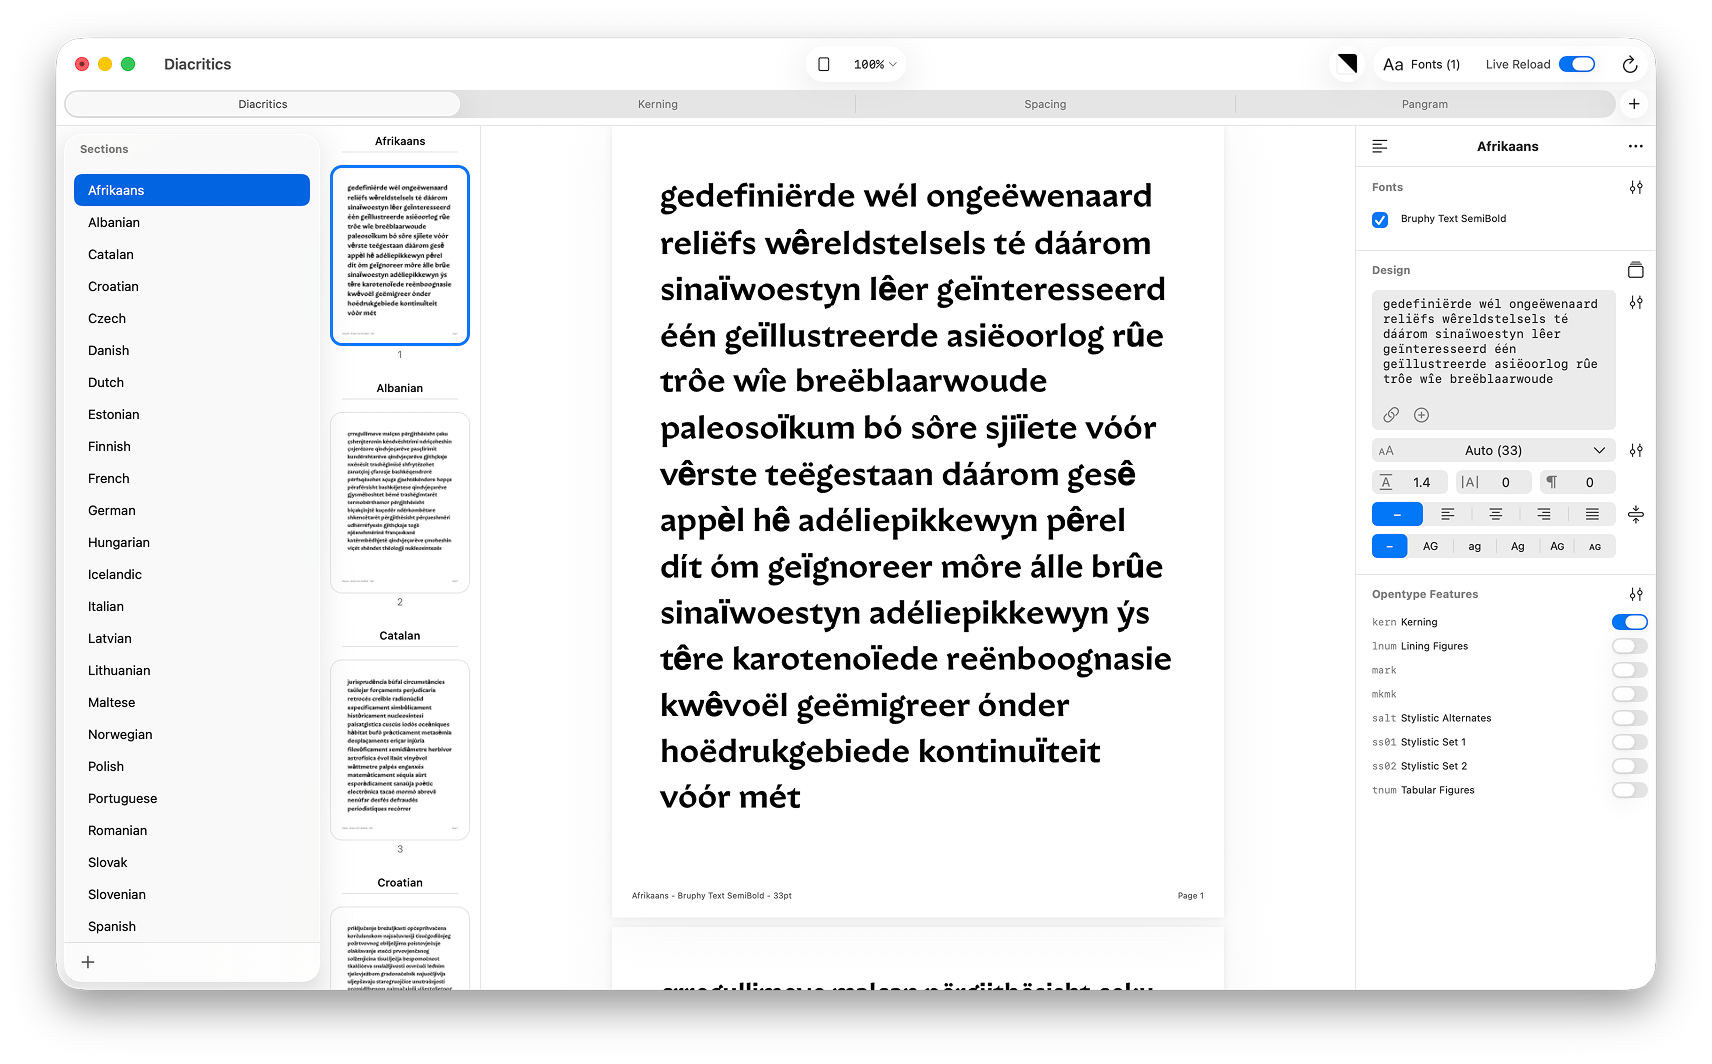
Task: Select Hungarian in the Sections list
Action: [192, 542]
